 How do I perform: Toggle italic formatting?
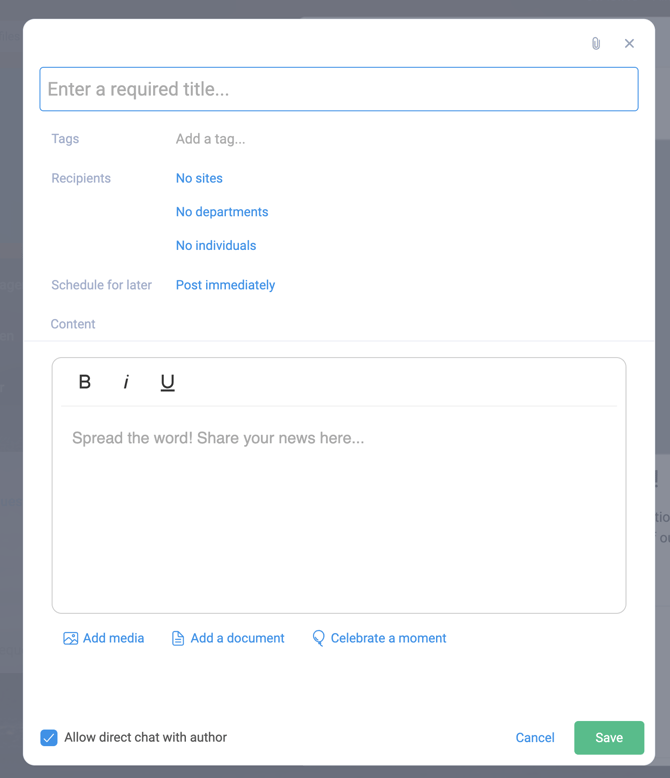[x=126, y=382]
